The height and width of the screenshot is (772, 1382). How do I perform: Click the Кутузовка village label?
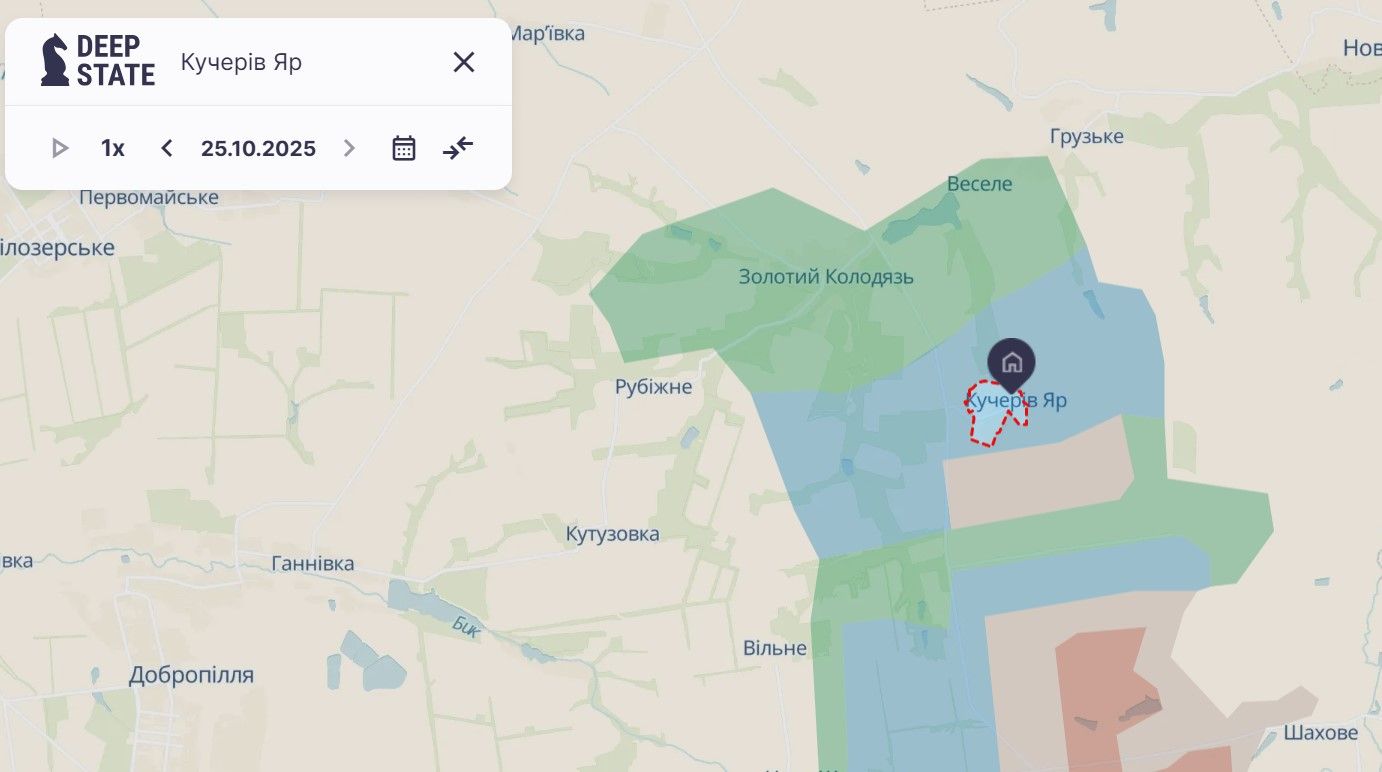(x=612, y=534)
